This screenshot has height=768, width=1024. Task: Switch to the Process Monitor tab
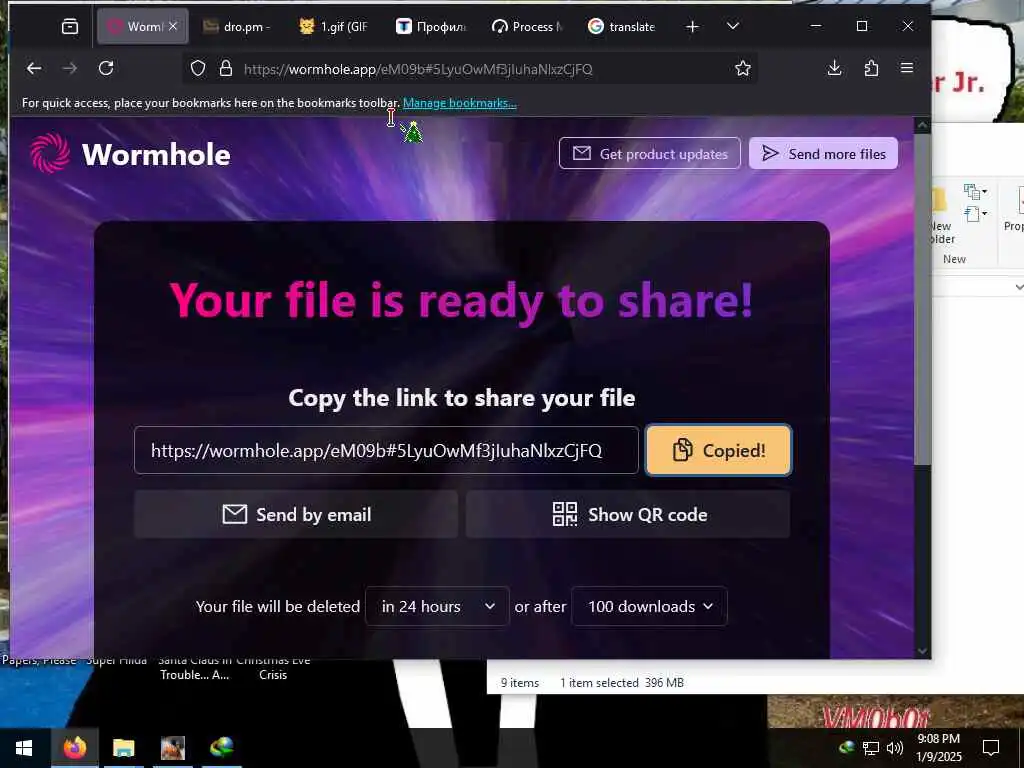pyautogui.click(x=527, y=27)
